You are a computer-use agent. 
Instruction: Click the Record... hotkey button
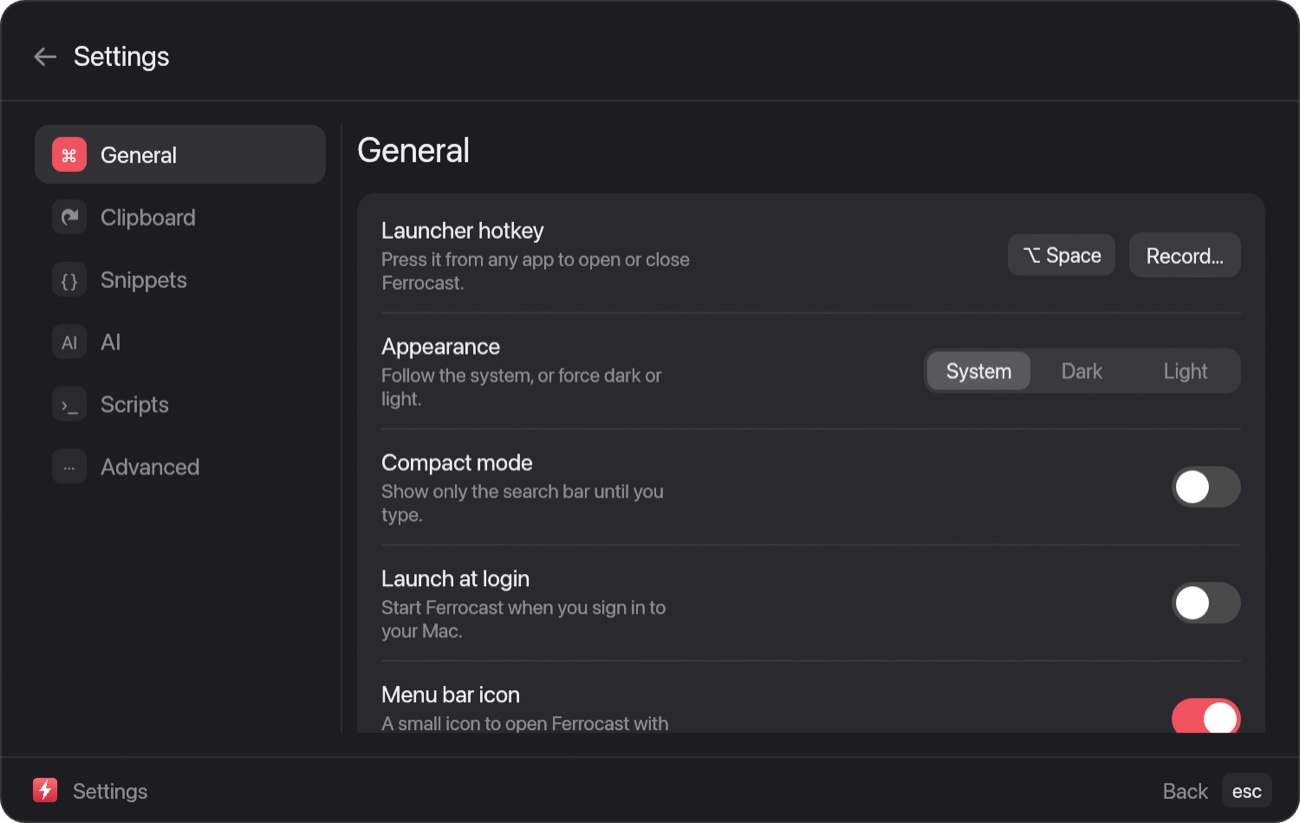point(1185,255)
